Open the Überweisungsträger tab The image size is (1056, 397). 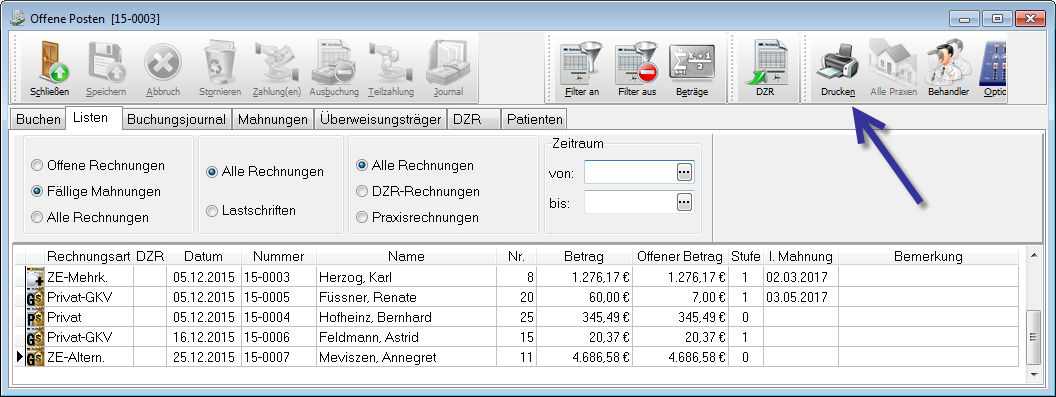click(381, 119)
